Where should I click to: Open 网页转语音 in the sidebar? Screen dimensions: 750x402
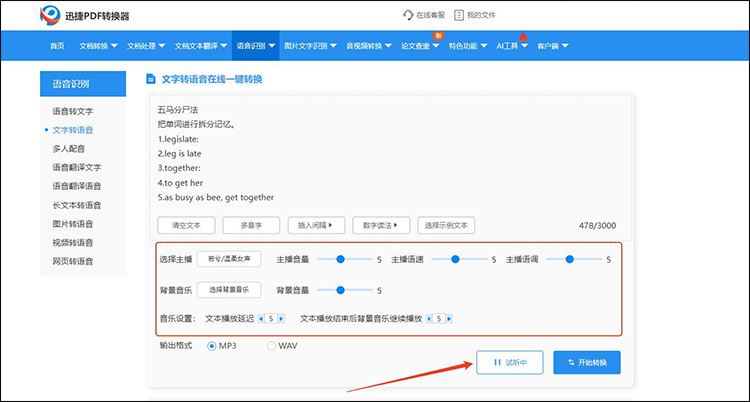tap(73, 262)
